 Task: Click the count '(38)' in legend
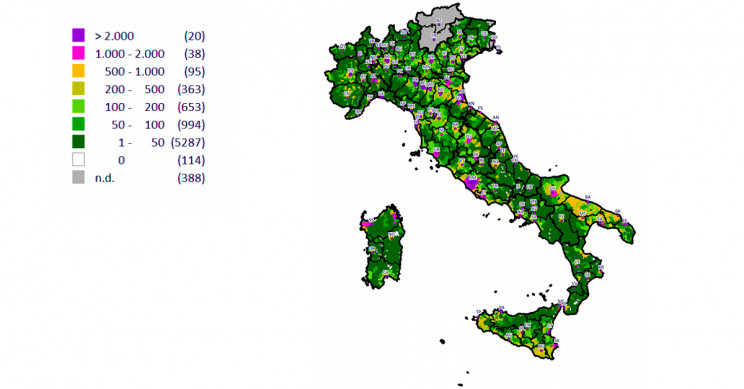(x=195, y=54)
